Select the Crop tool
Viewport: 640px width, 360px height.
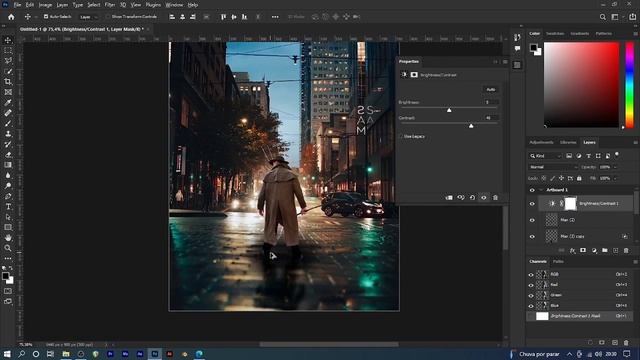tap(8, 82)
